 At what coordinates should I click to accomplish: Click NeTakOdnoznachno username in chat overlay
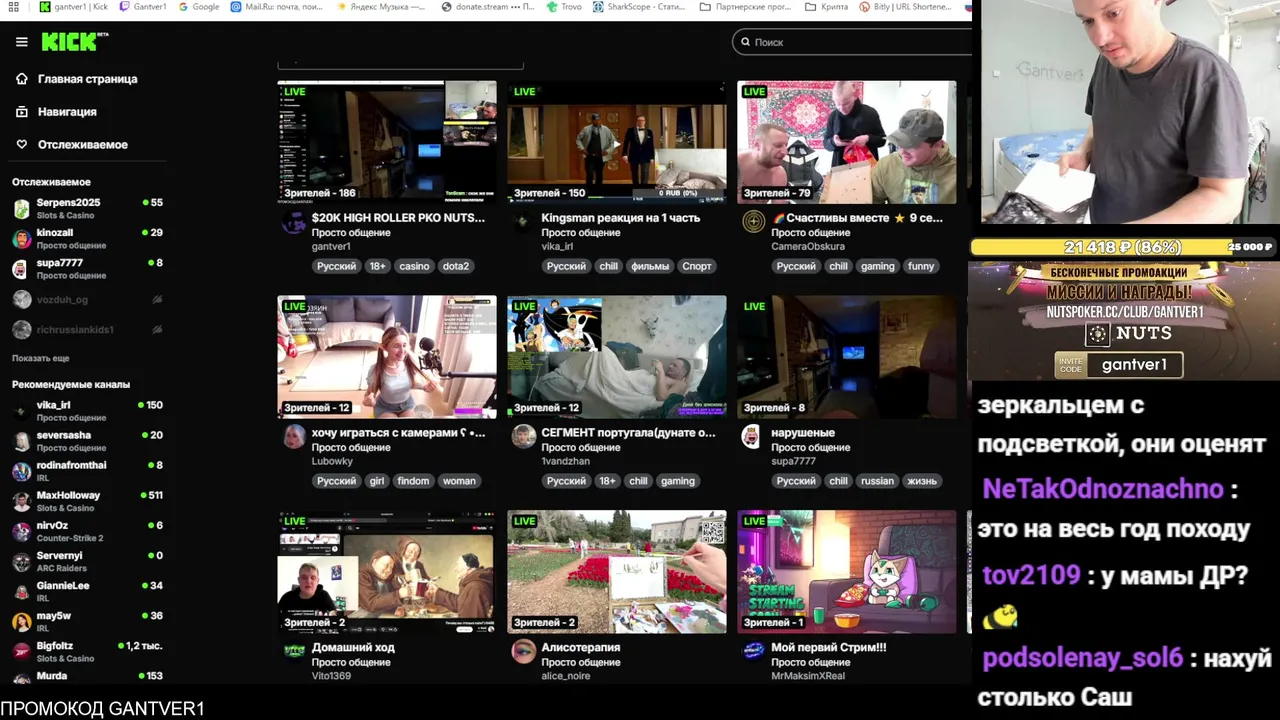coord(1103,489)
